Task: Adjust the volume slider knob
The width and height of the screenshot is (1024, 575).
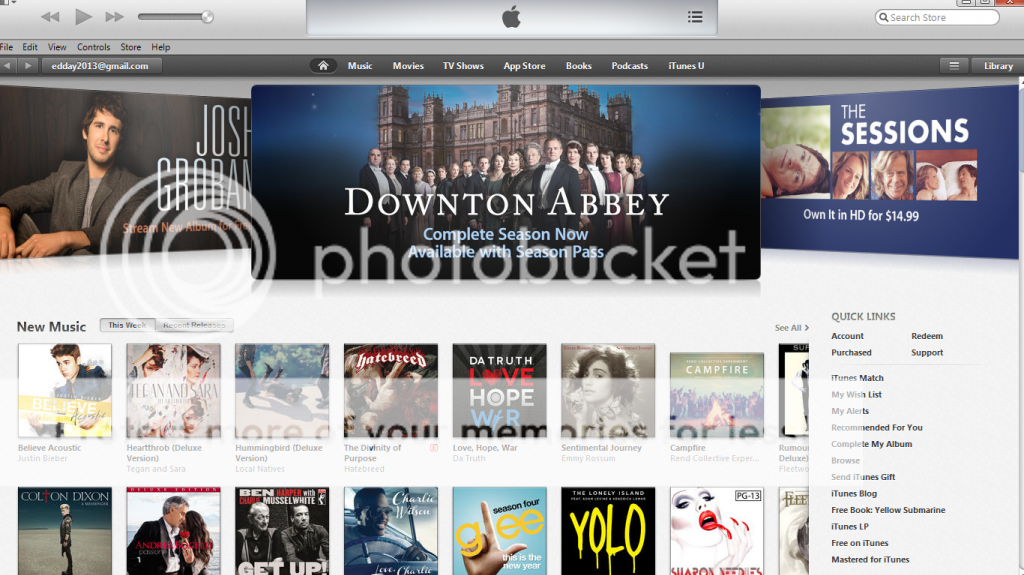Action: pyautogui.click(x=207, y=17)
